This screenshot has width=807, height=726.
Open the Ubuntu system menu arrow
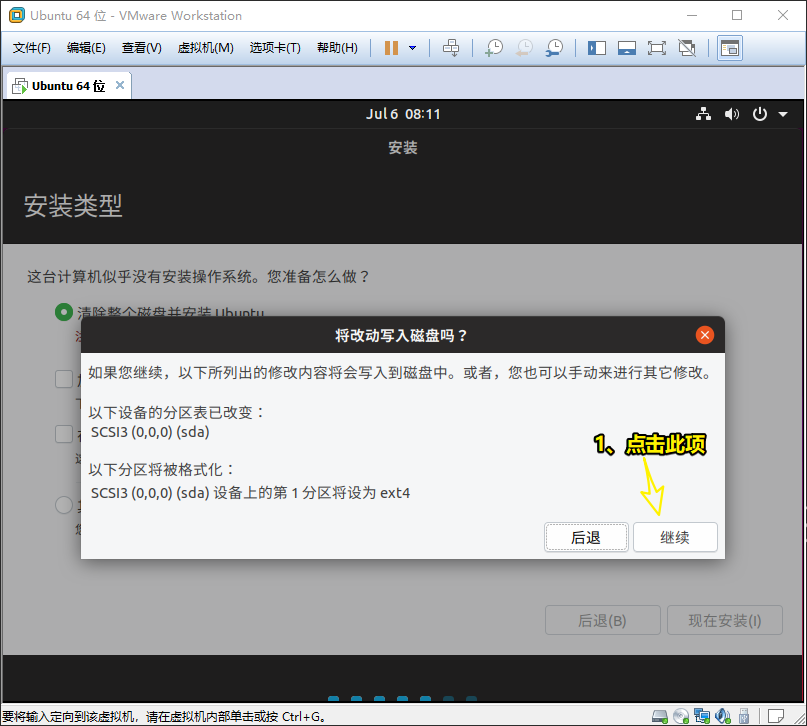[x=783, y=114]
